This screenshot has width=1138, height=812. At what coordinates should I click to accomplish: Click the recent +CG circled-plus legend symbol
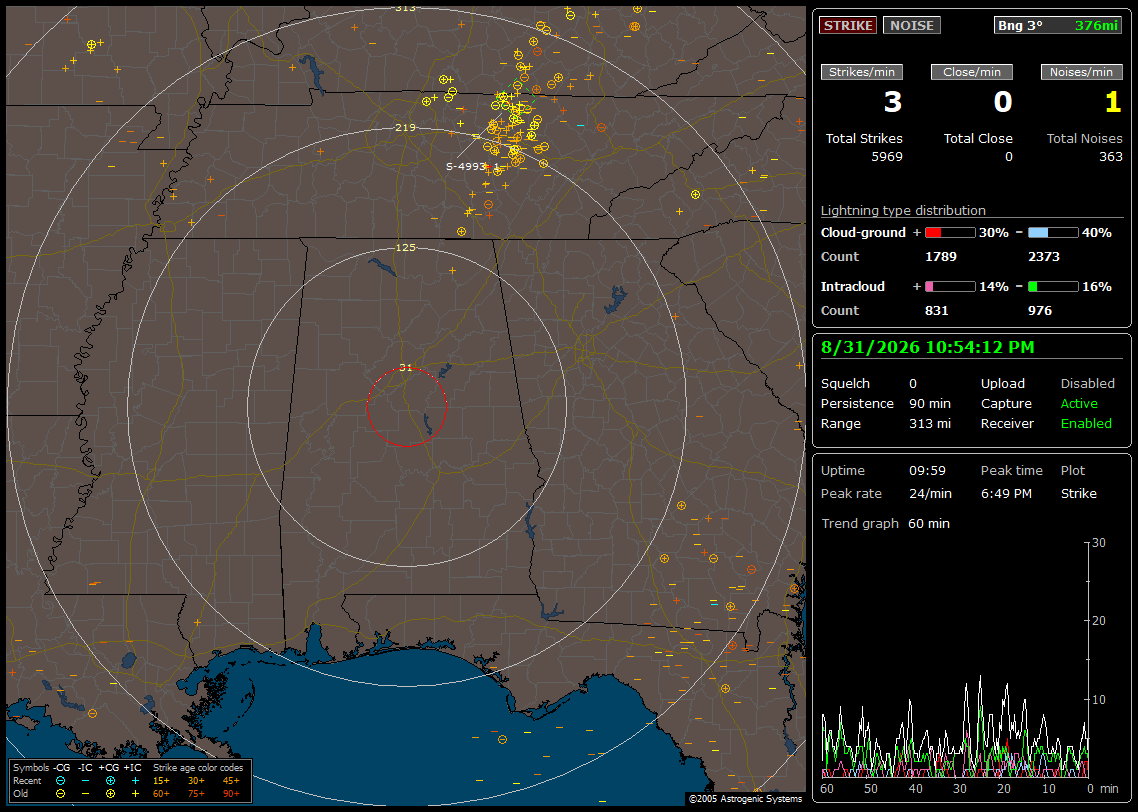coord(110,781)
